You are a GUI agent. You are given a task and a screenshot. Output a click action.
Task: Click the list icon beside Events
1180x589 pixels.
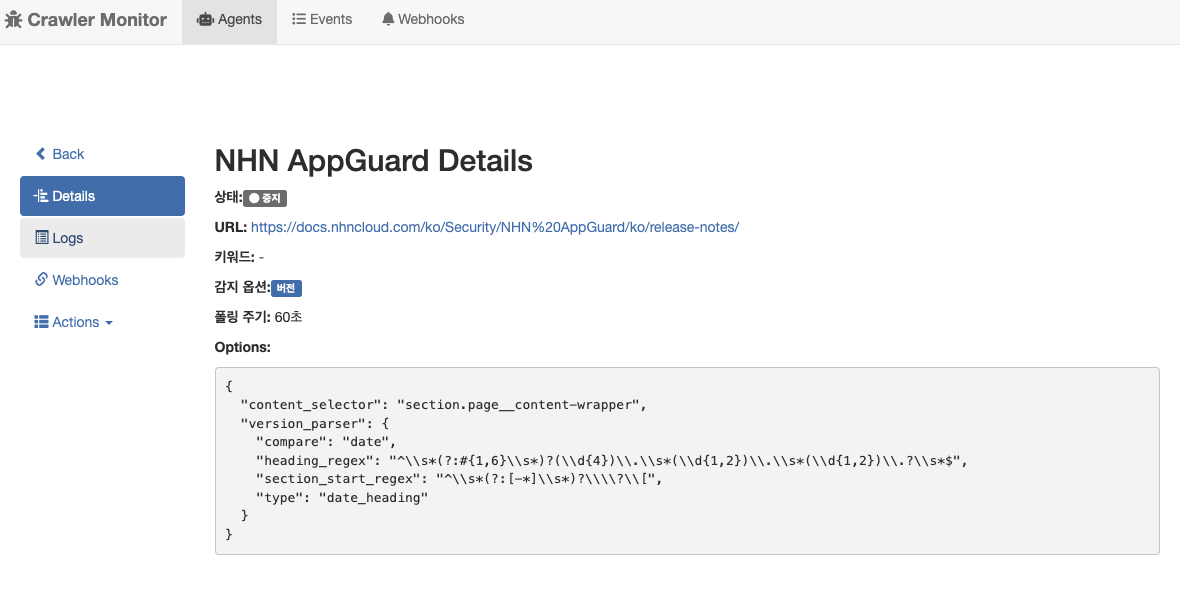coord(299,19)
